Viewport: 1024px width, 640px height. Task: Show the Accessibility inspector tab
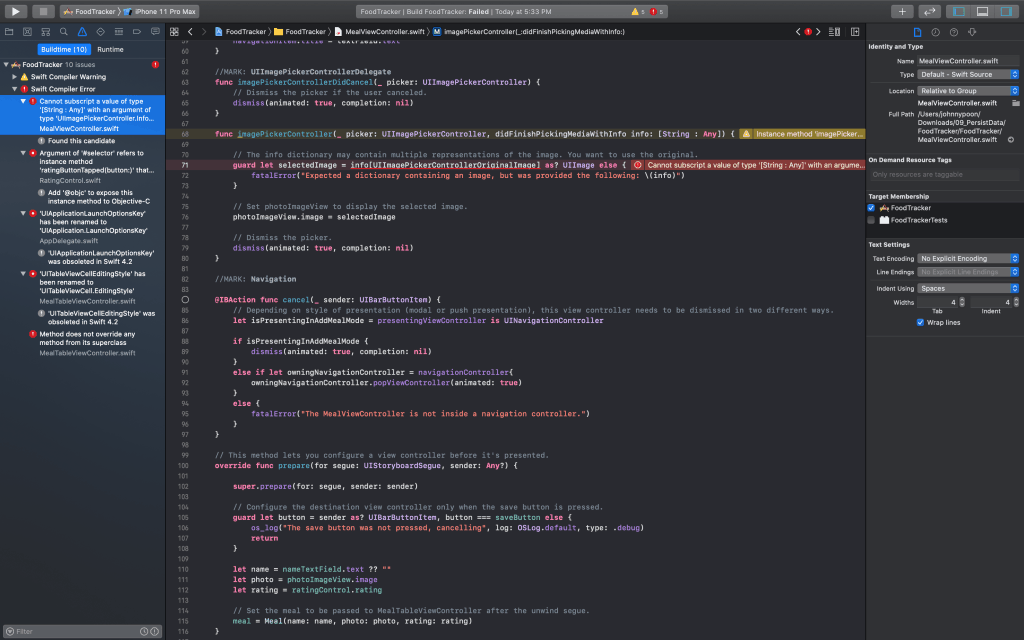[x=972, y=32]
